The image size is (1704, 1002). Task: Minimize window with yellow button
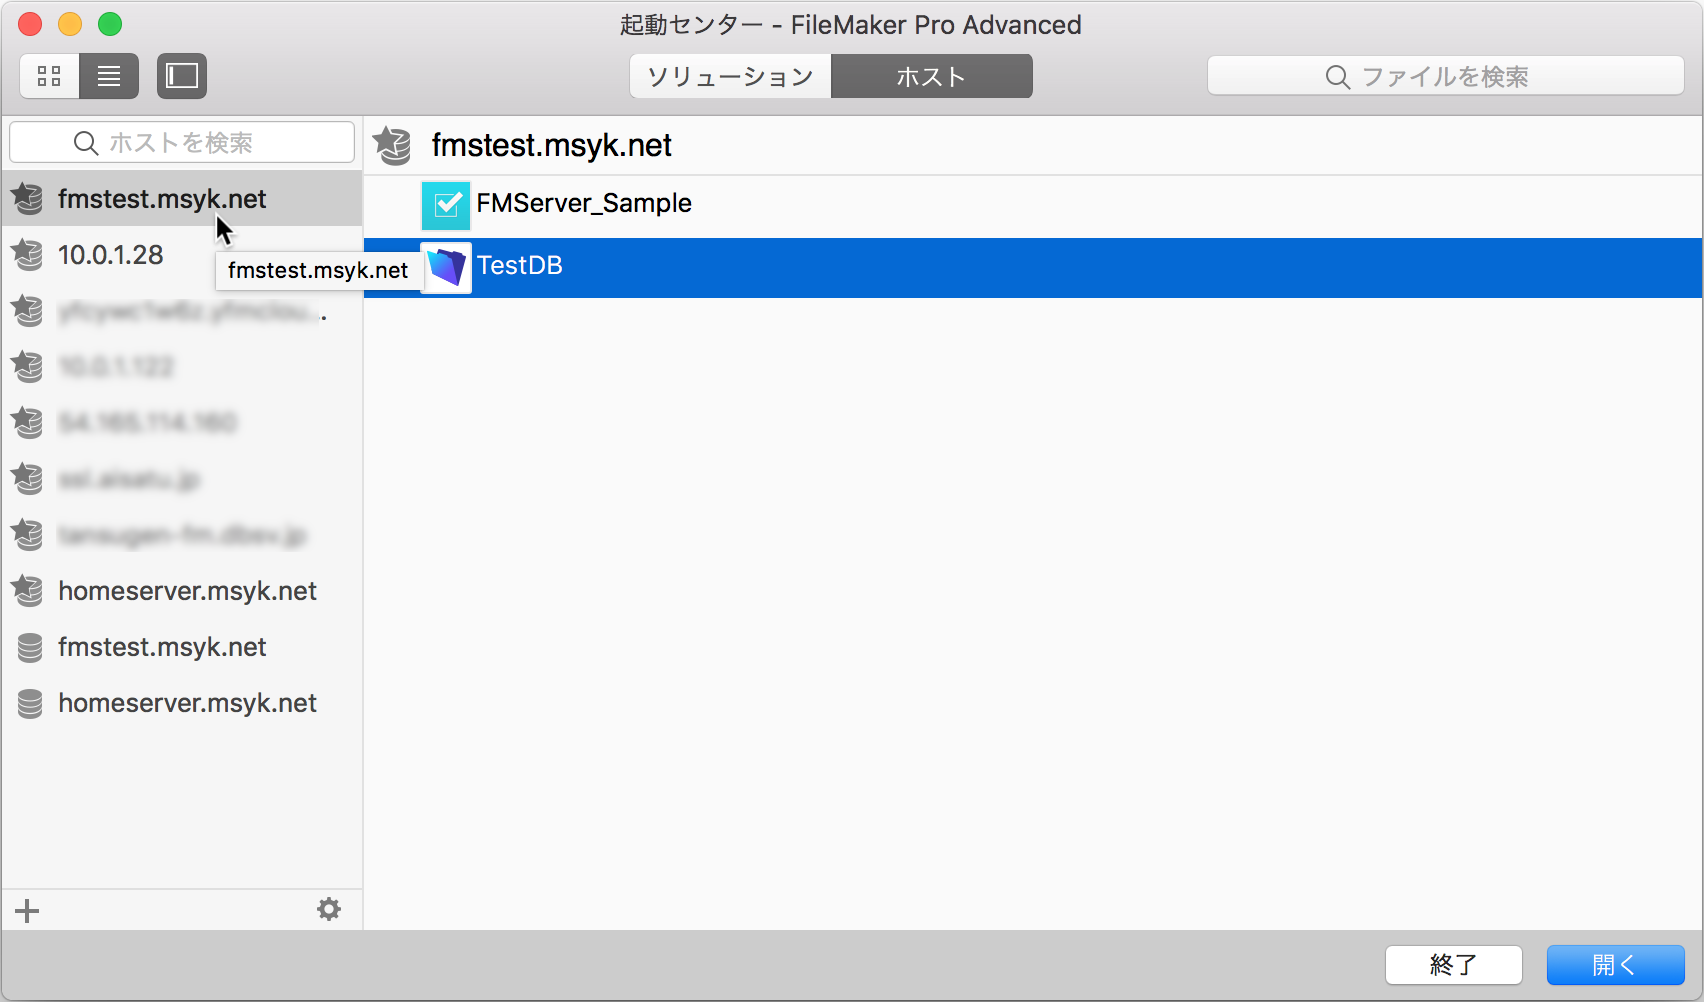click(70, 24)
